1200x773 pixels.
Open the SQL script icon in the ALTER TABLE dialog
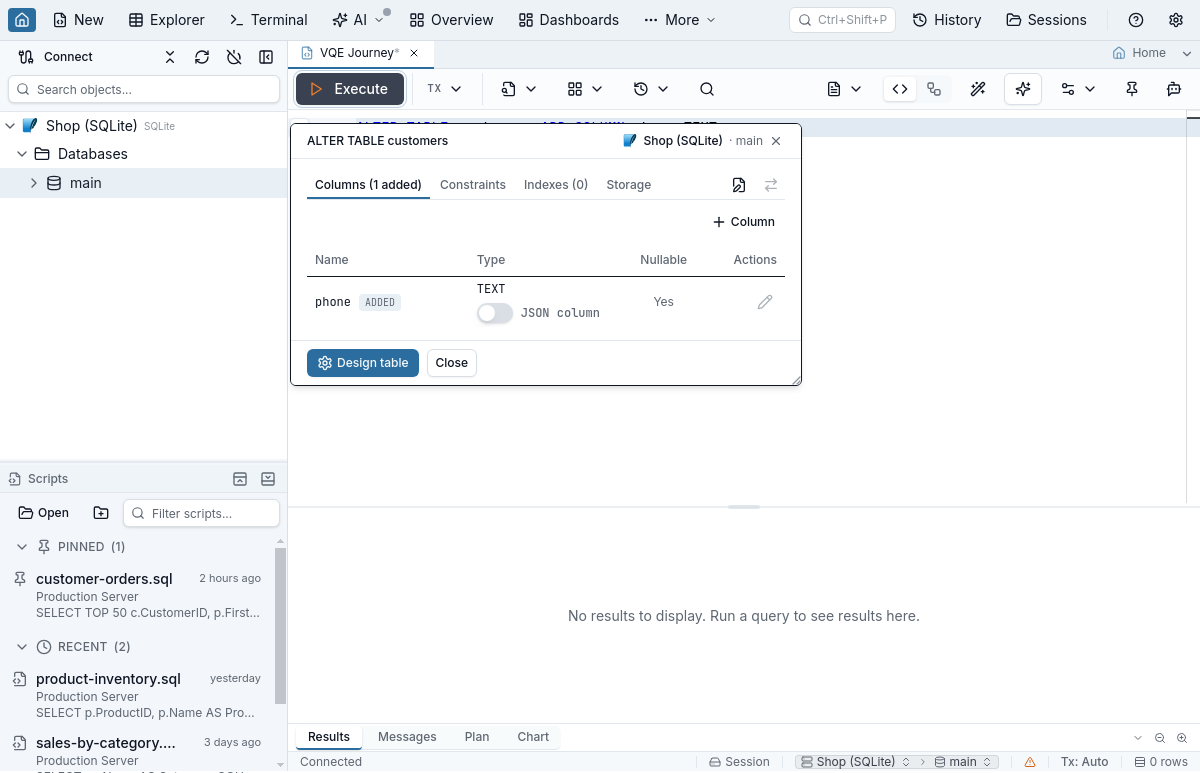pos(739,185)
